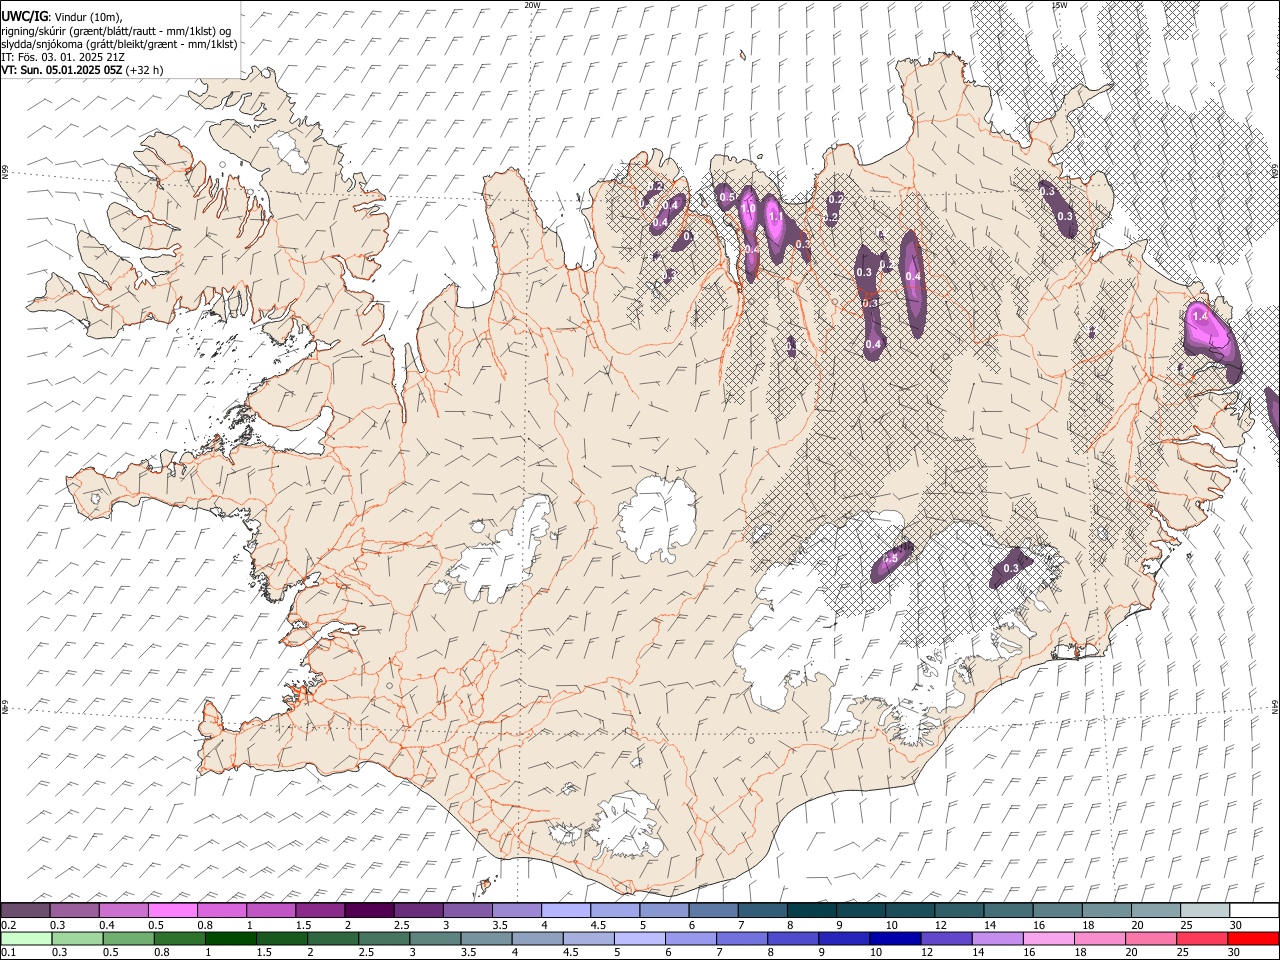Pick the 18 swatch on the snow scale
The width and height of the screenshot is (1280, 960).
click(x=1107, y=910)
